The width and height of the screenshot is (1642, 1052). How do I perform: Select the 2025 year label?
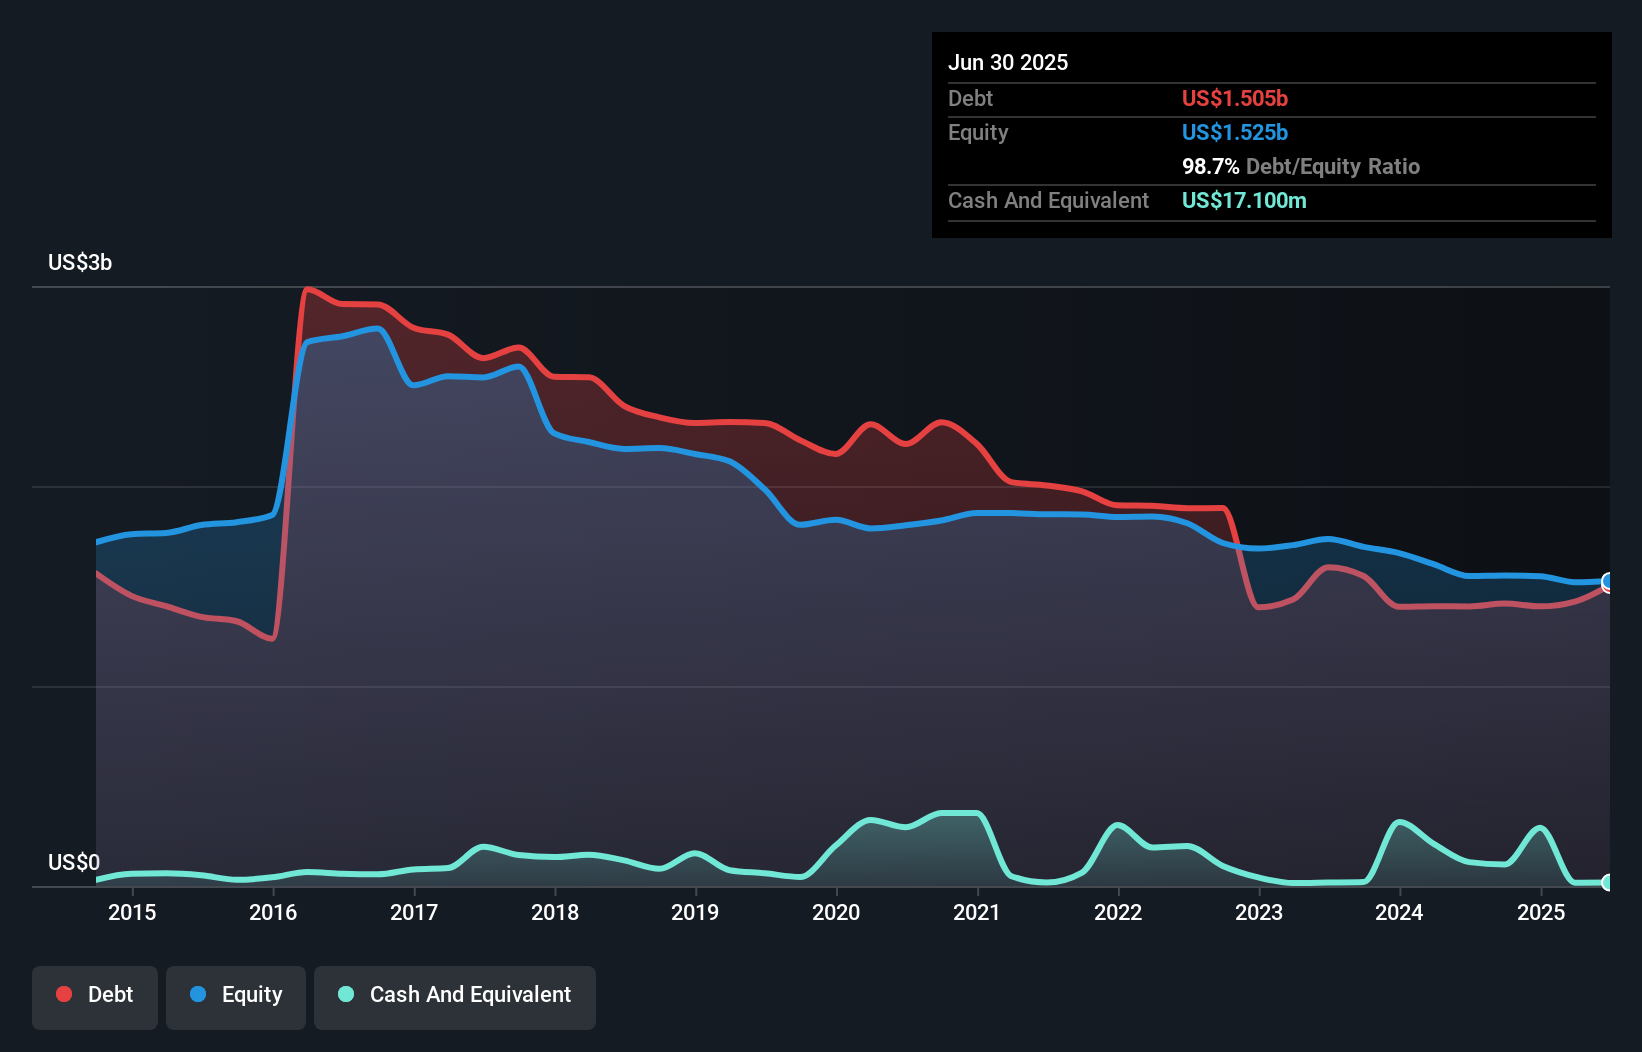(1541, 912)
